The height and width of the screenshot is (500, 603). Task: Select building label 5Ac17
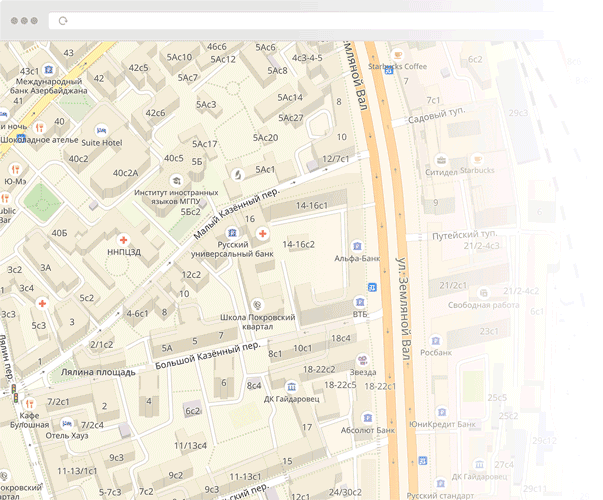tap(205, 144)
